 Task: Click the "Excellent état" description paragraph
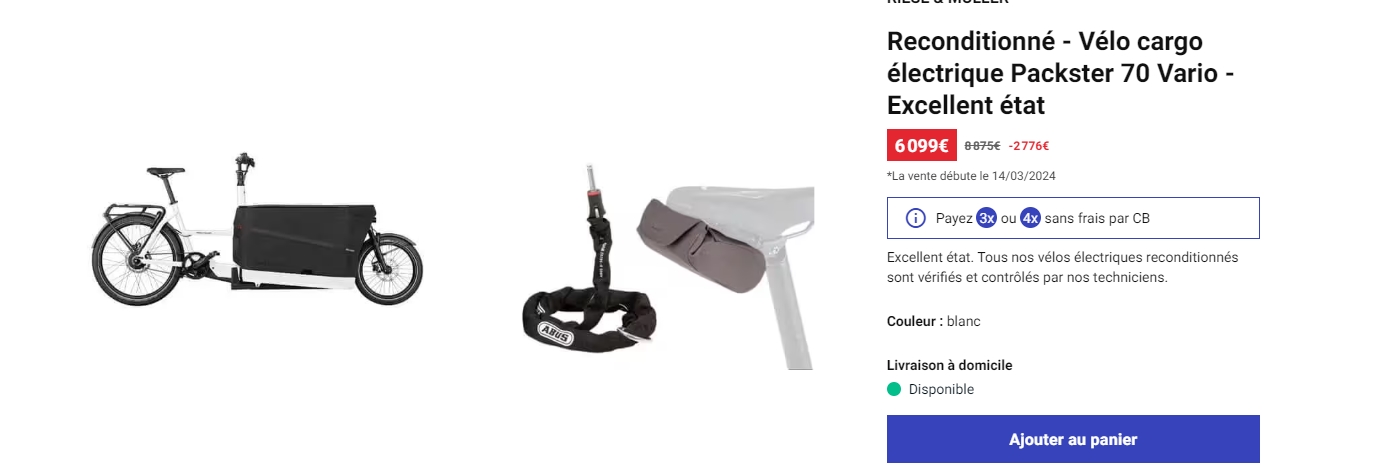[1062, 267]
